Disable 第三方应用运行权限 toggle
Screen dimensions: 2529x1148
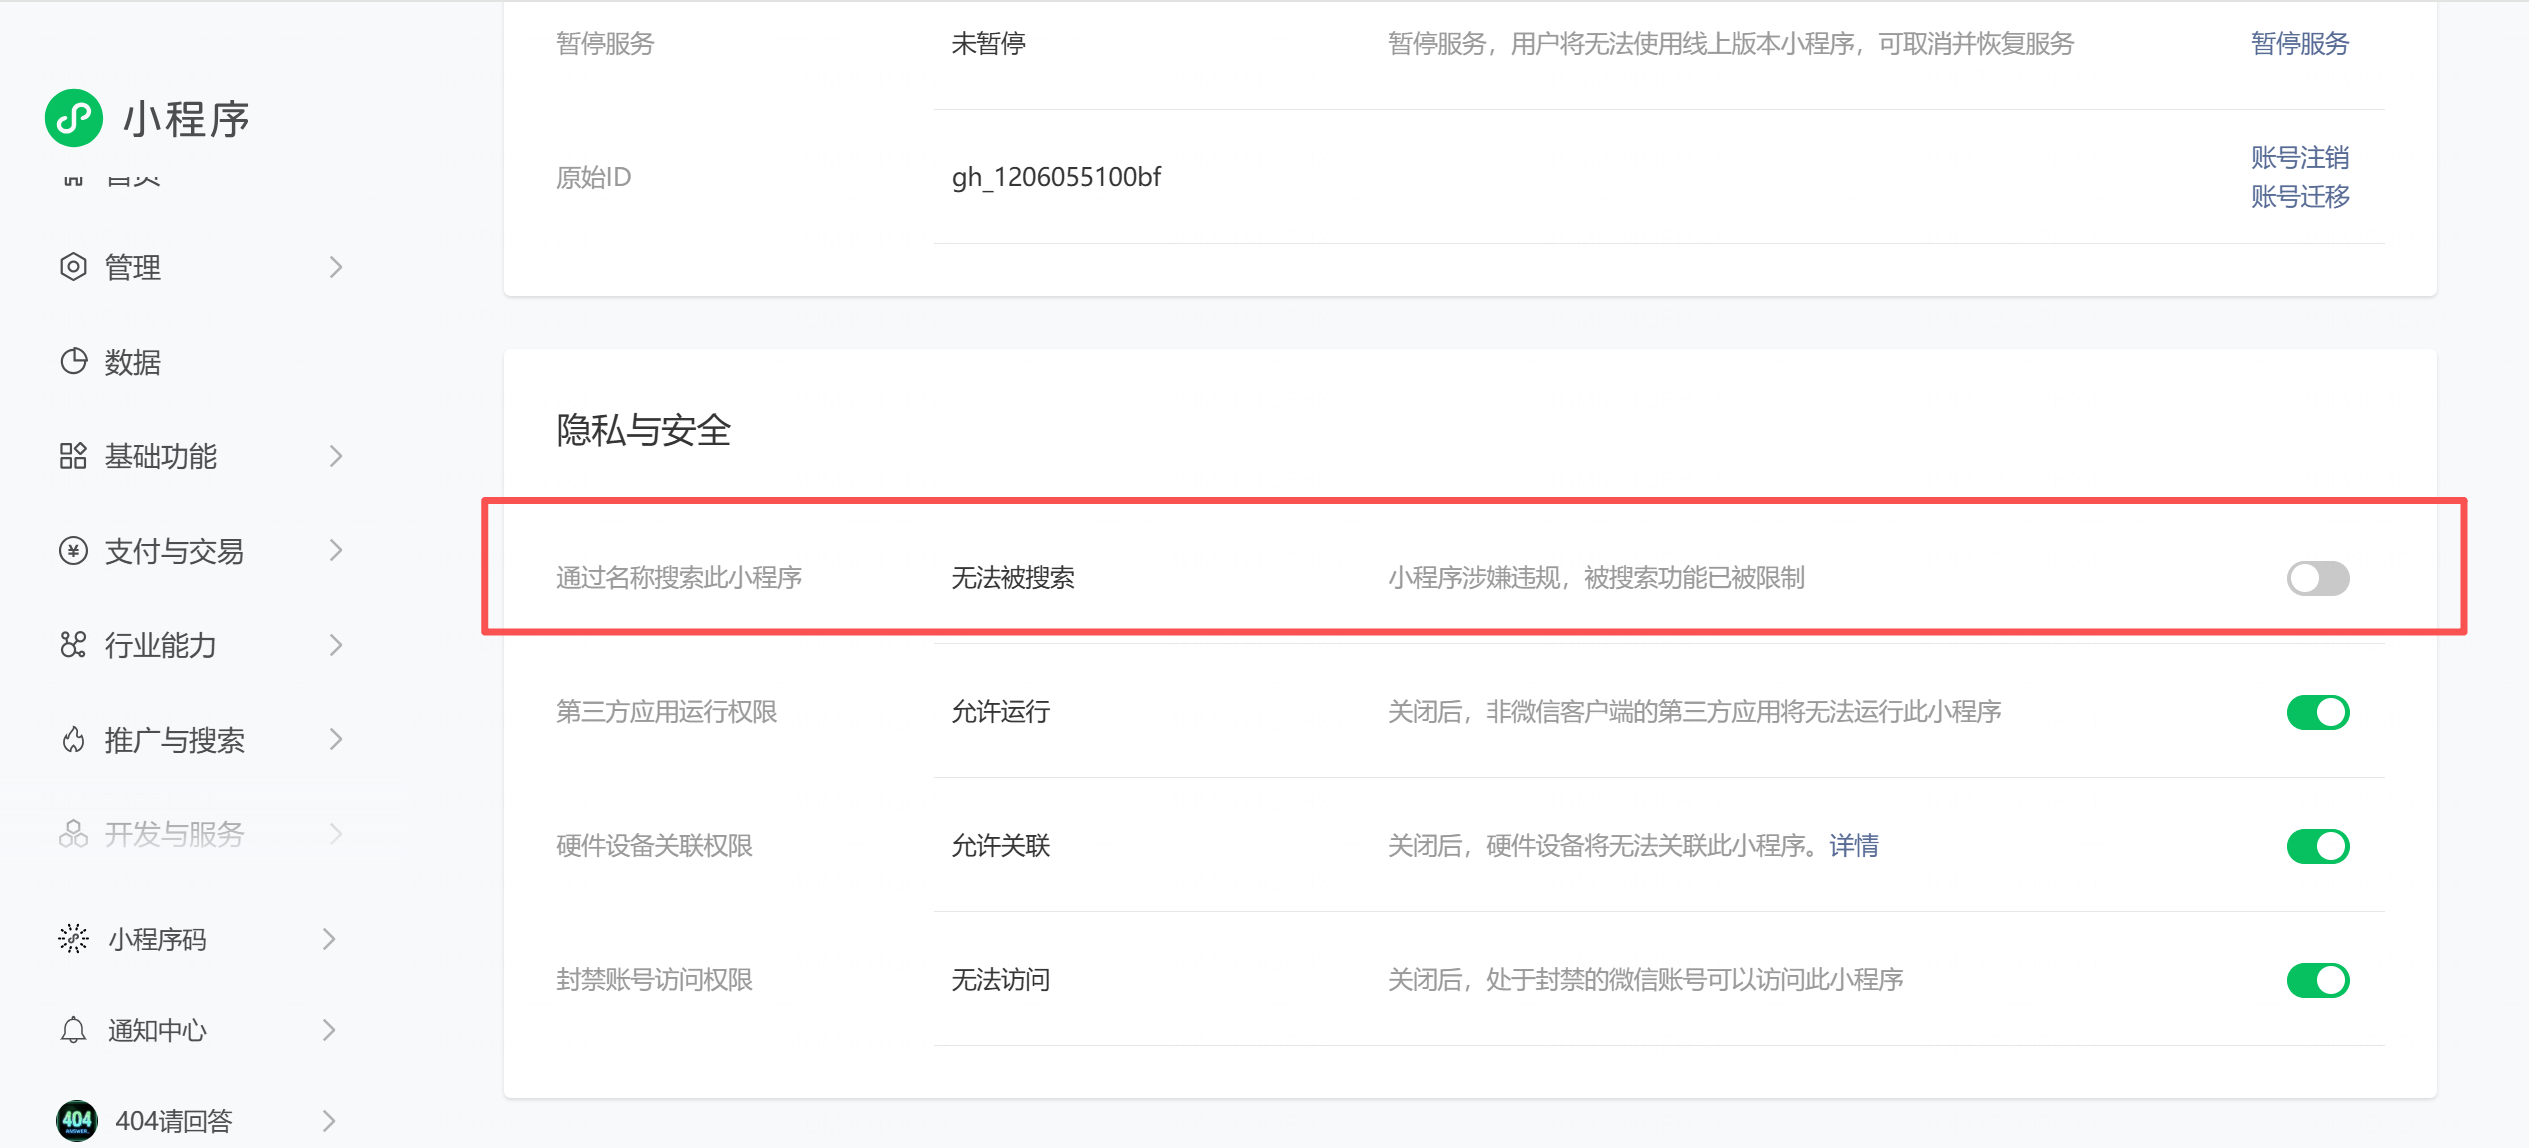2317,712
